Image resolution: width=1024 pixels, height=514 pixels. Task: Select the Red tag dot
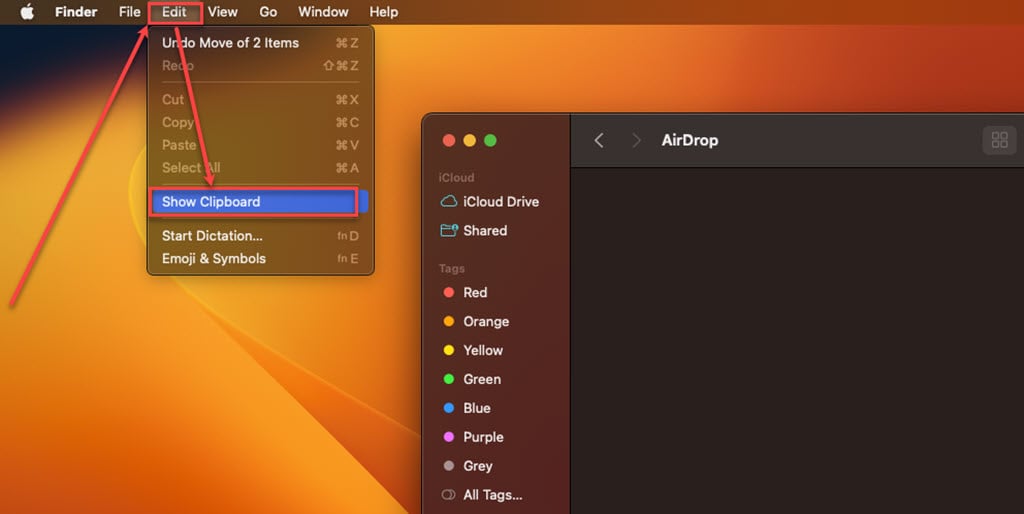[449, 293]
